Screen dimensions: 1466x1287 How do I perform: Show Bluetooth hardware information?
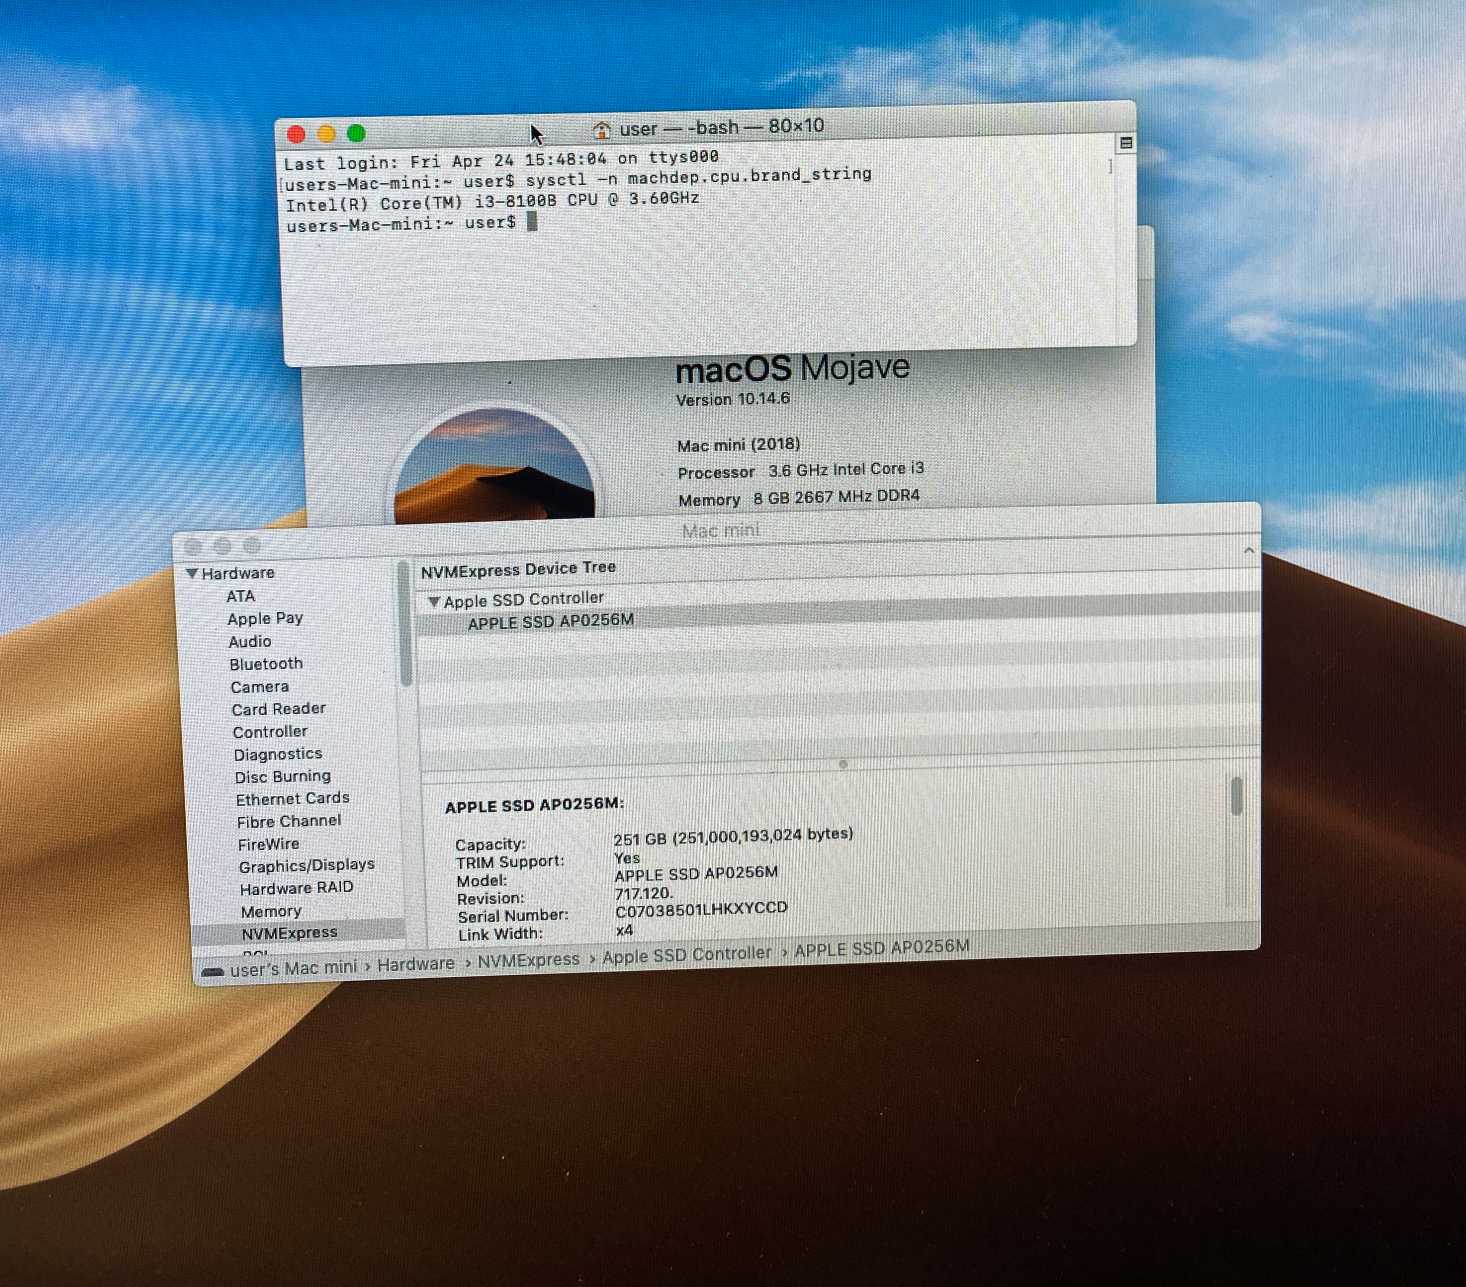(x=266, y=664)
